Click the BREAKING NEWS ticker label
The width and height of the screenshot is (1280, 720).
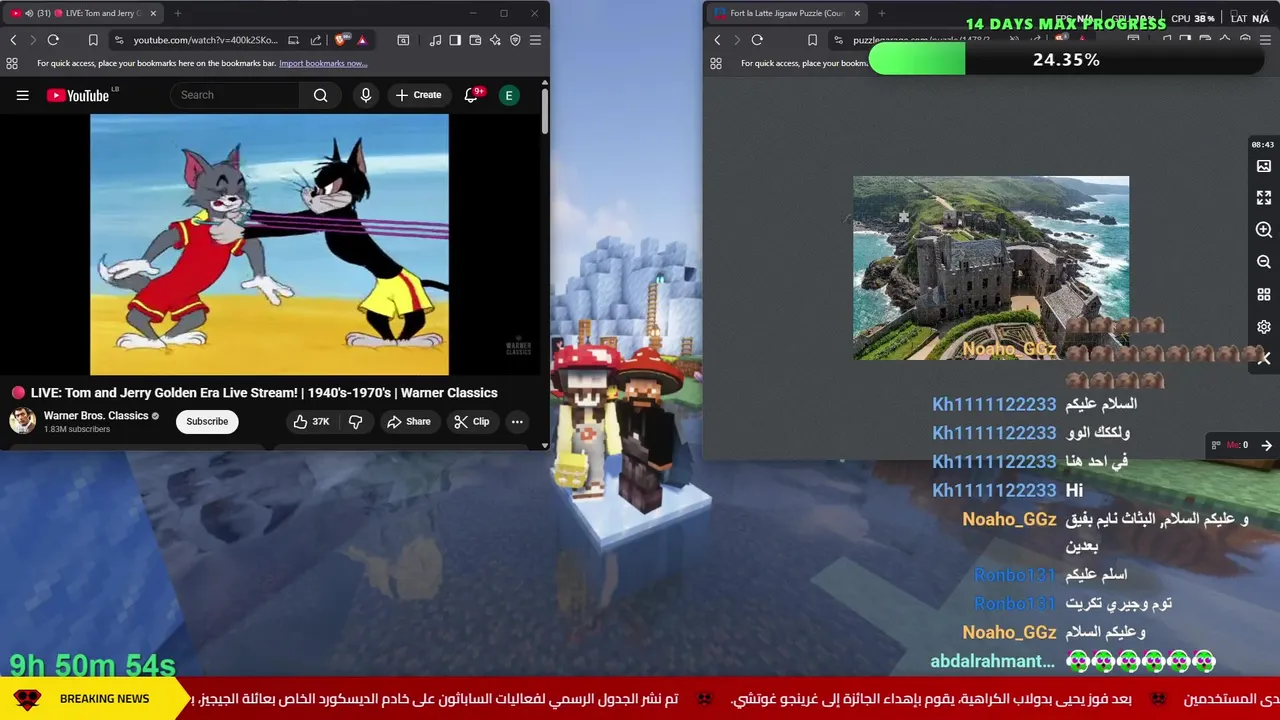(x=104, y=699)
